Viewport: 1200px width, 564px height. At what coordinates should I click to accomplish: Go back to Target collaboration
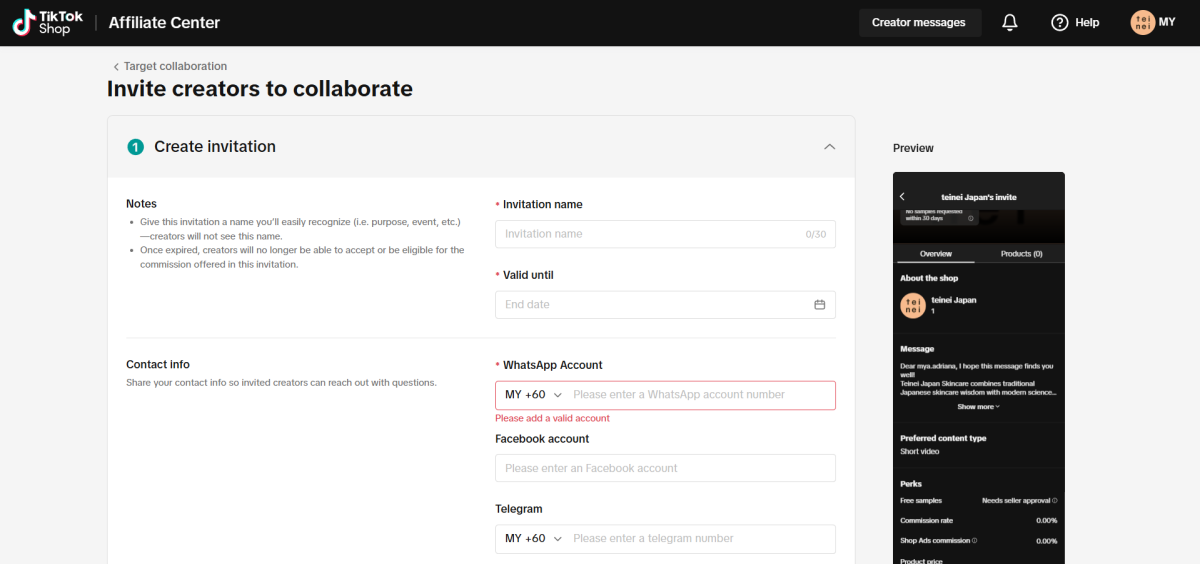[x=170, y=66]
